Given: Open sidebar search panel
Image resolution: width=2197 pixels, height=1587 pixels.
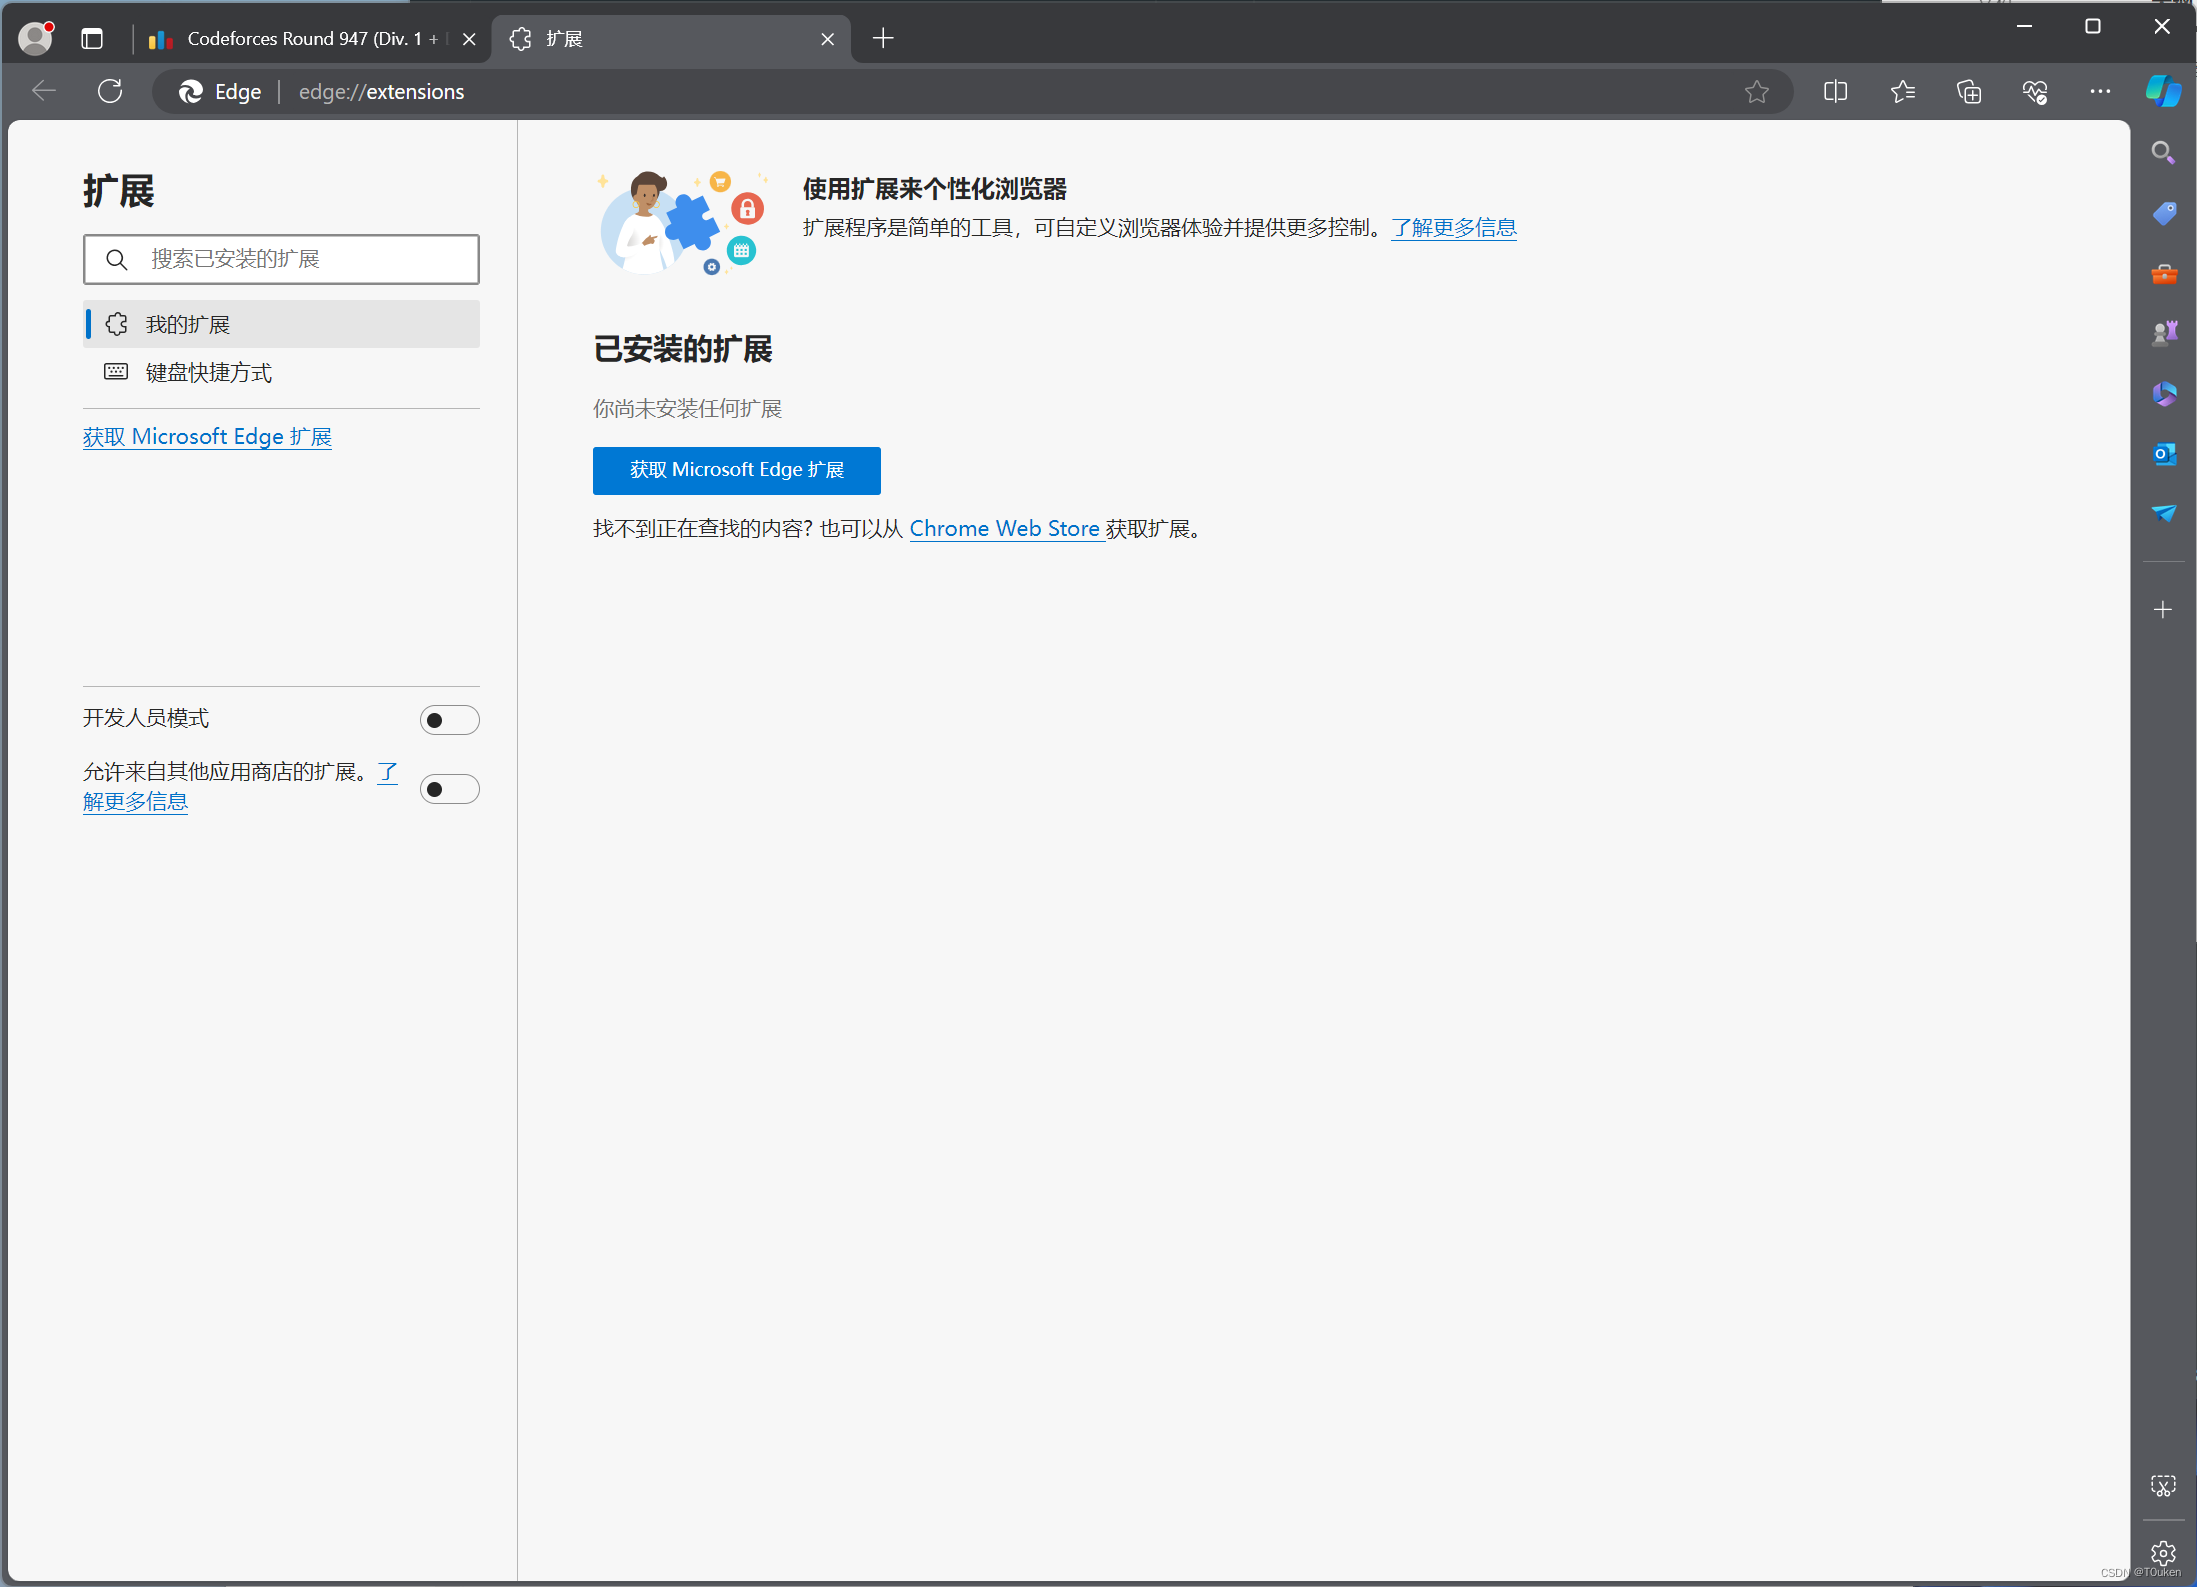Looking at the screenshot, I should tap(2164, 152).
